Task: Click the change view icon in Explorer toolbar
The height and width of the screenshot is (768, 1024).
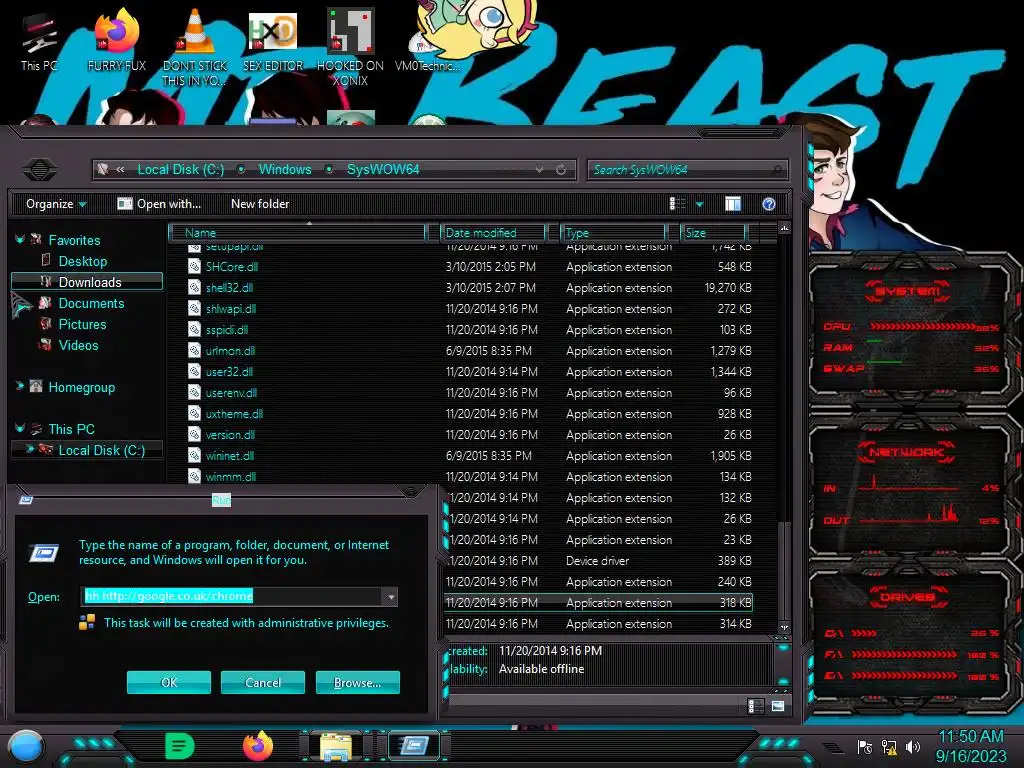Action: point(677,204)
